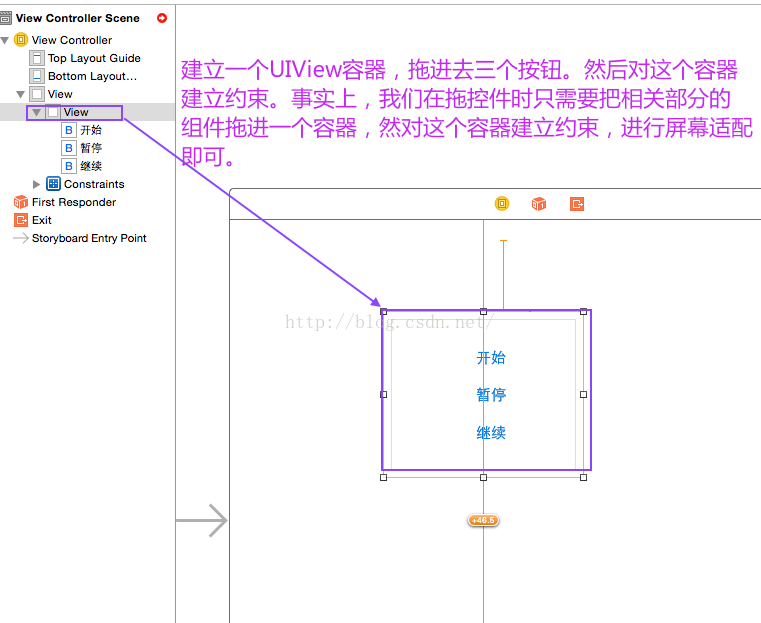Select First Responder row label
Screen dimensions: 761x623
(x=74, y=202)
